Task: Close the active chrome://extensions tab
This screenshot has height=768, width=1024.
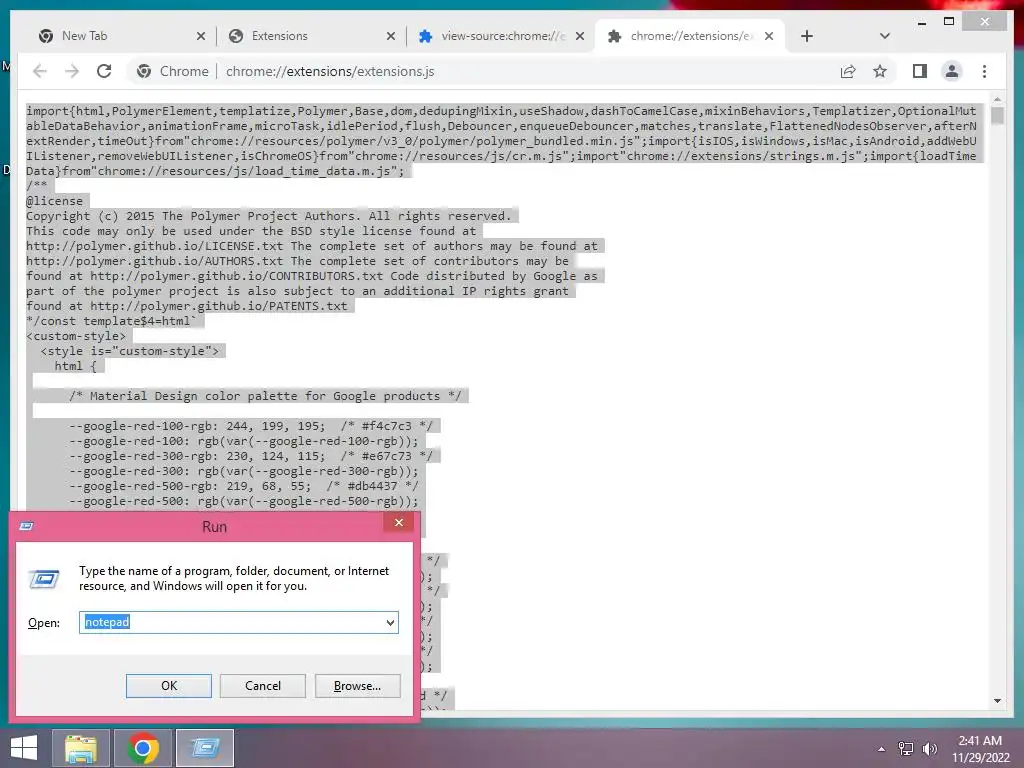Action: tap(769, 37)
